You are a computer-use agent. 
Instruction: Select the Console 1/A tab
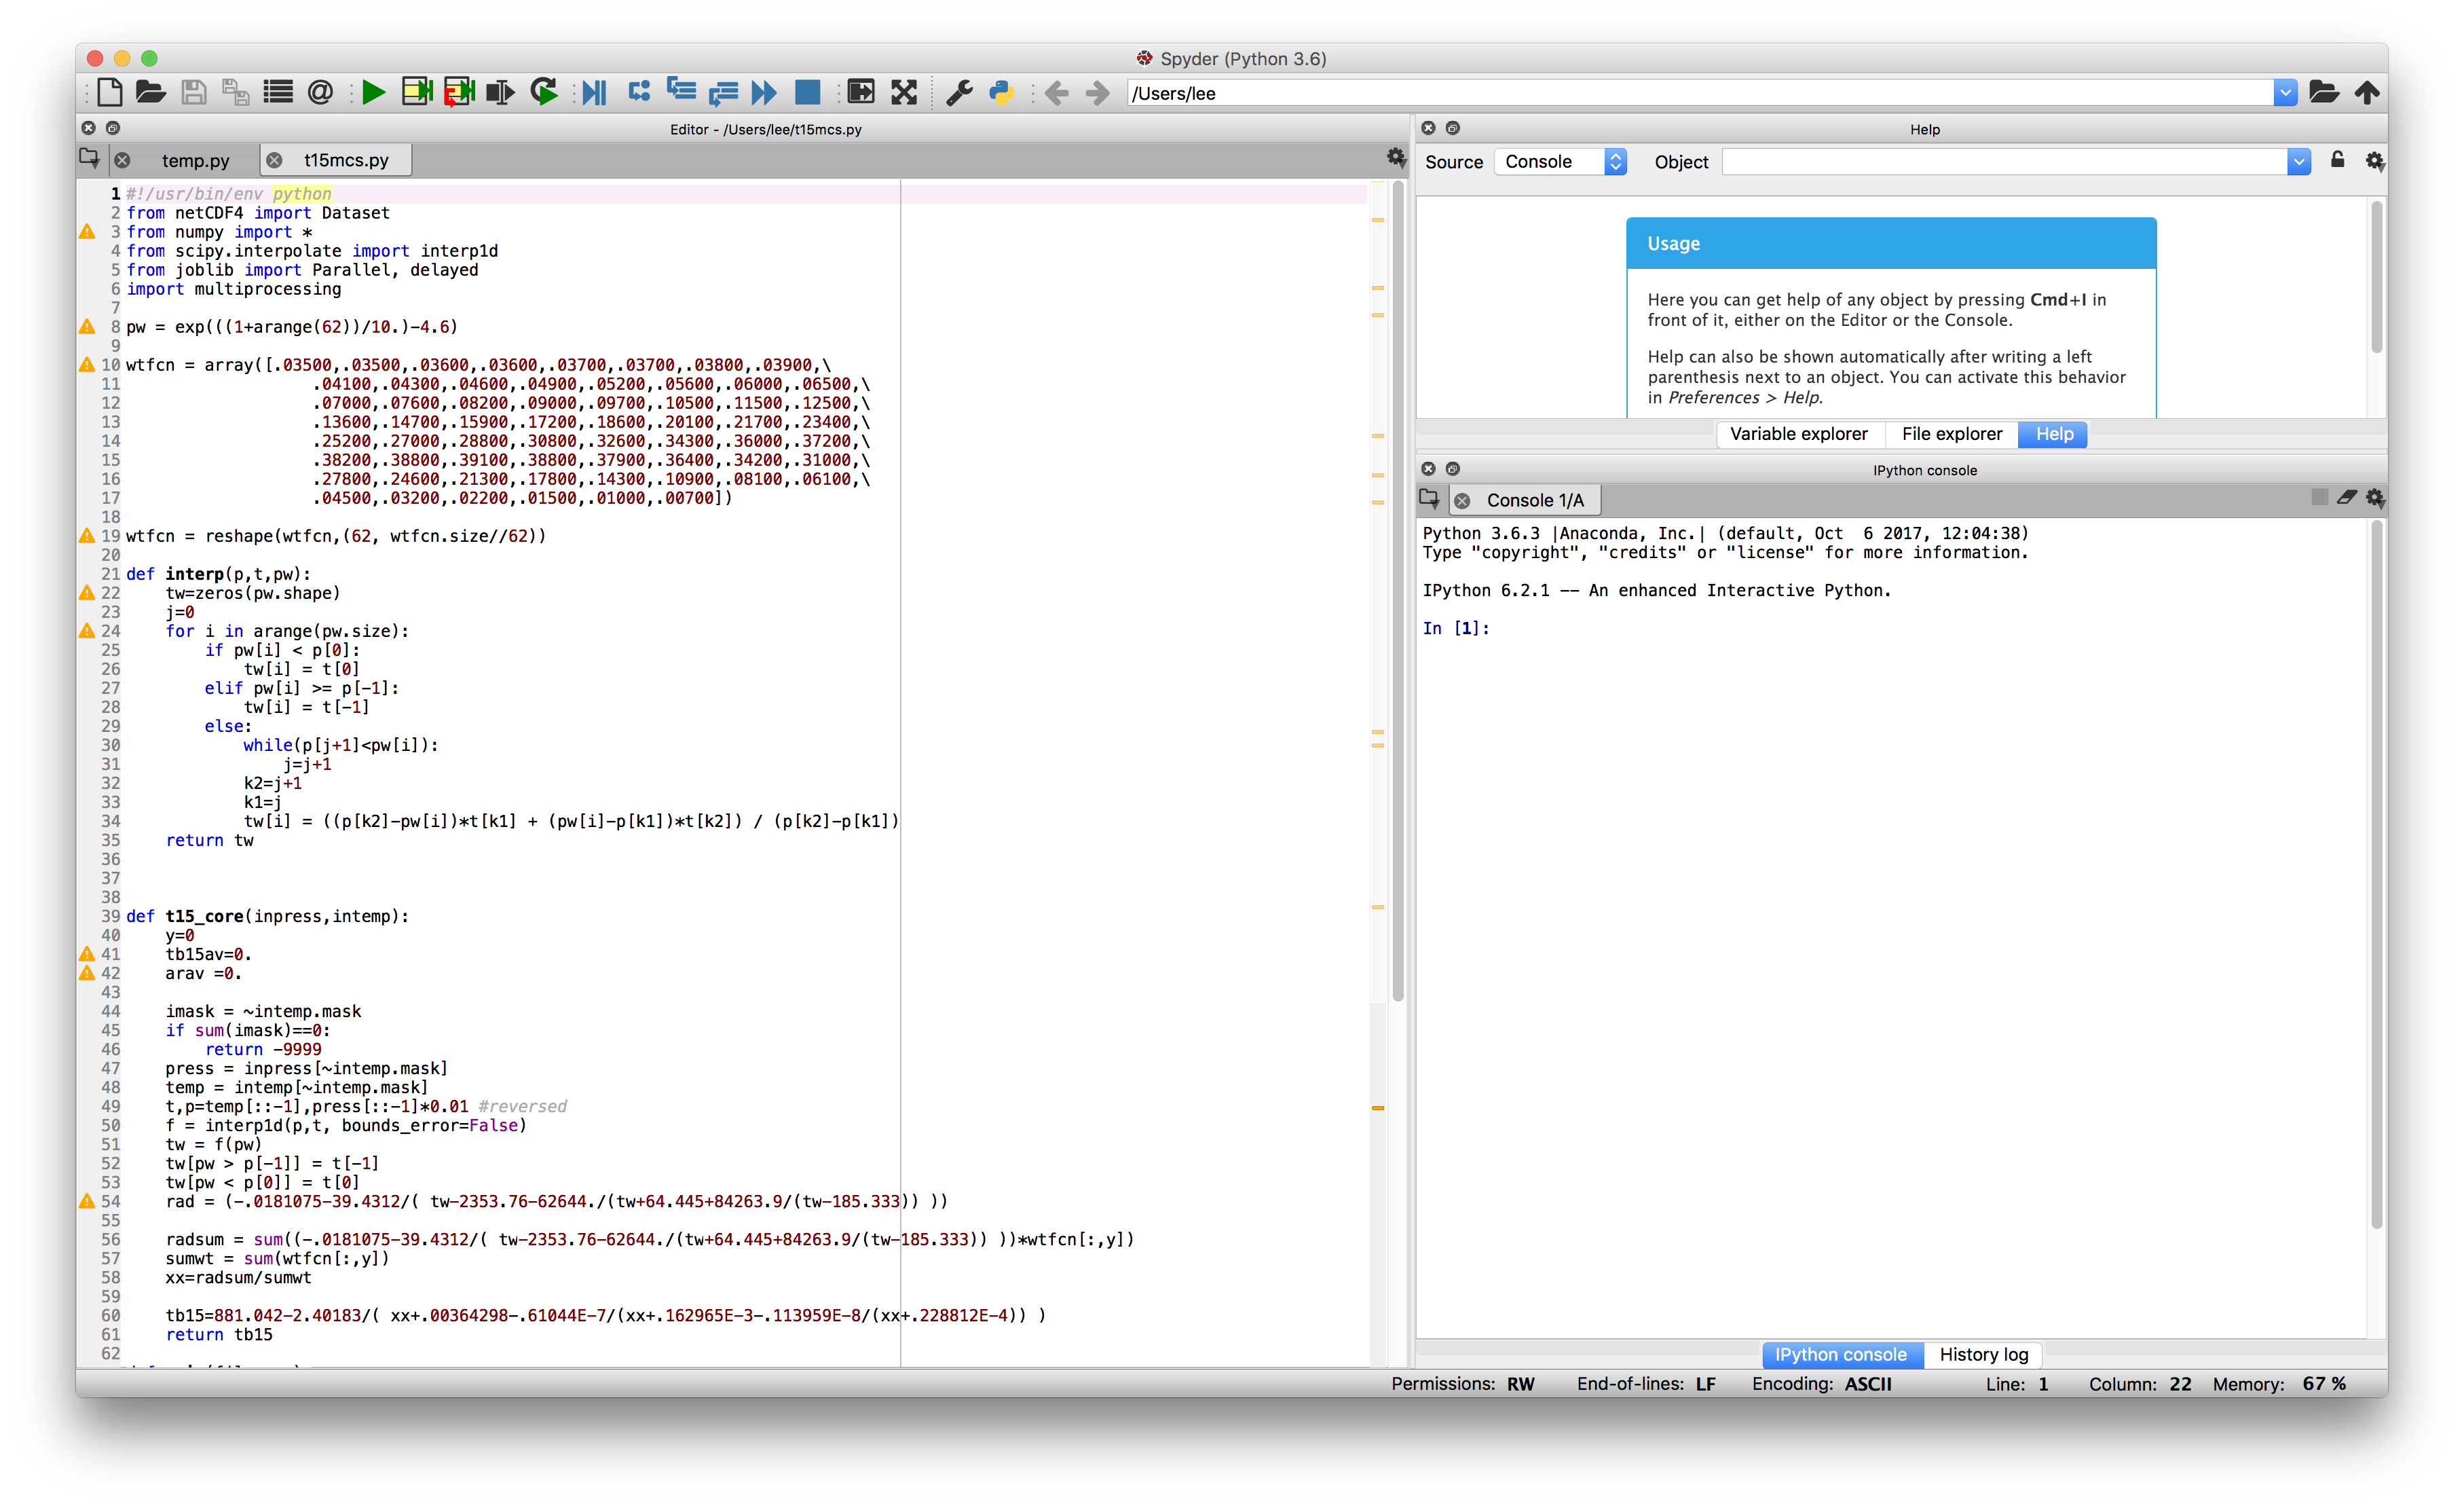point(1535,500)
